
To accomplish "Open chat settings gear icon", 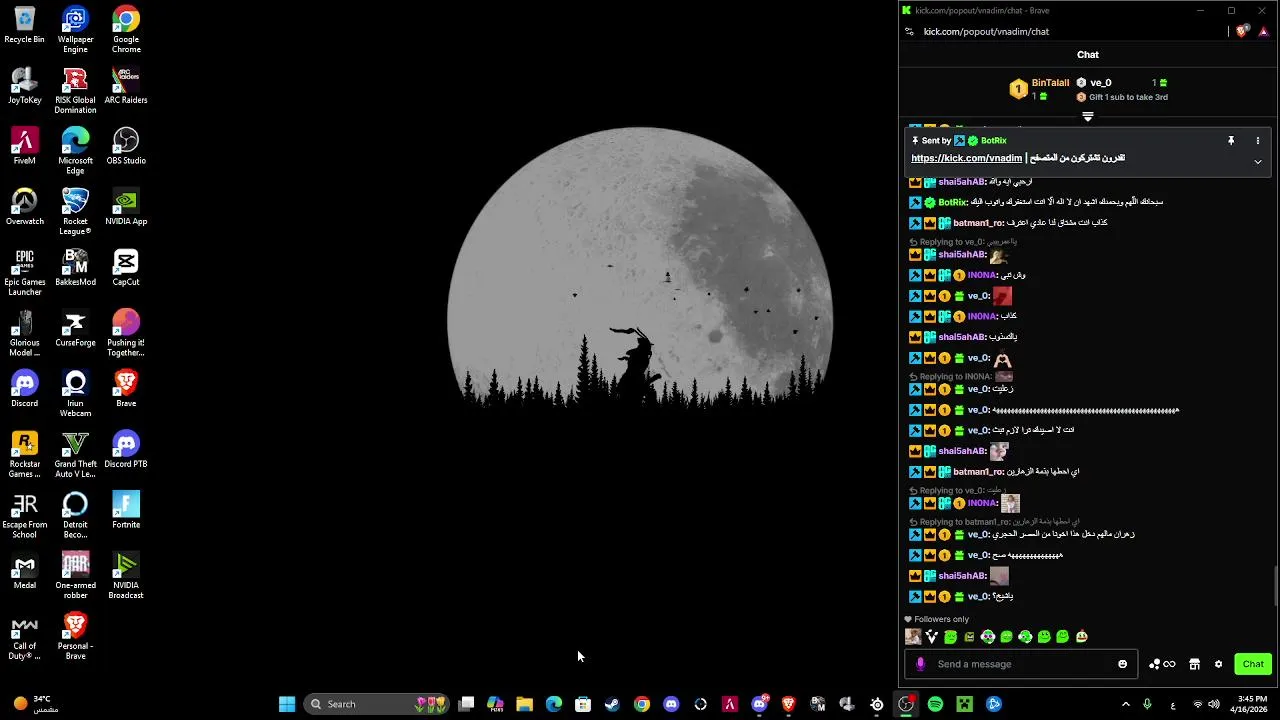I will coord(1218,664).
